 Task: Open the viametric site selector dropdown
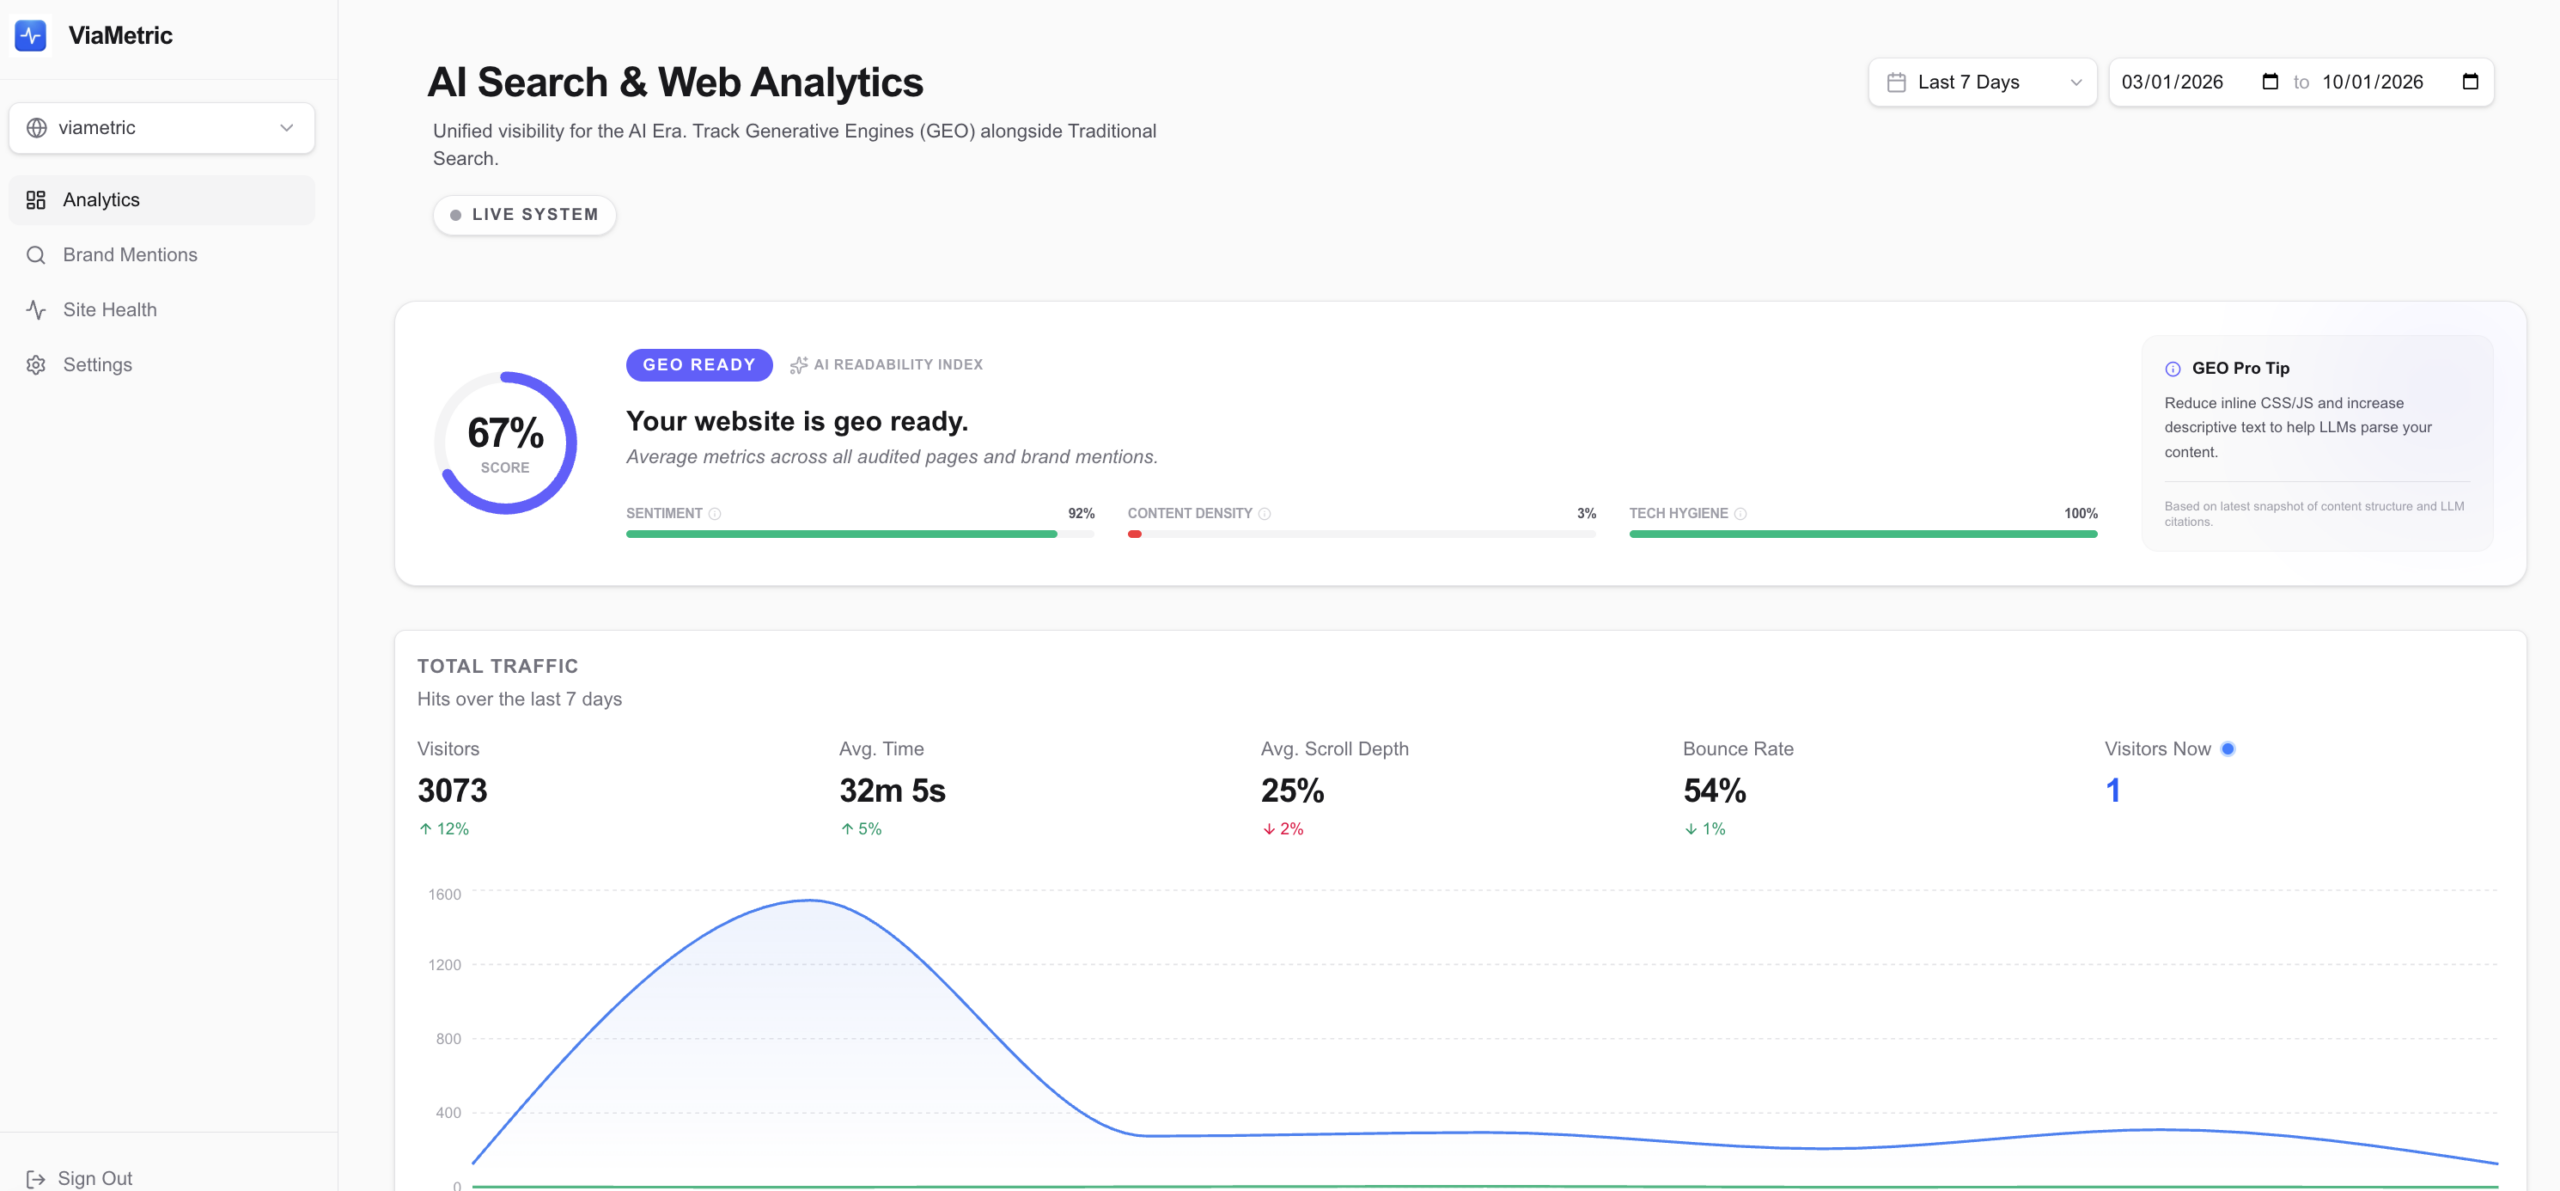click(160, 128)
